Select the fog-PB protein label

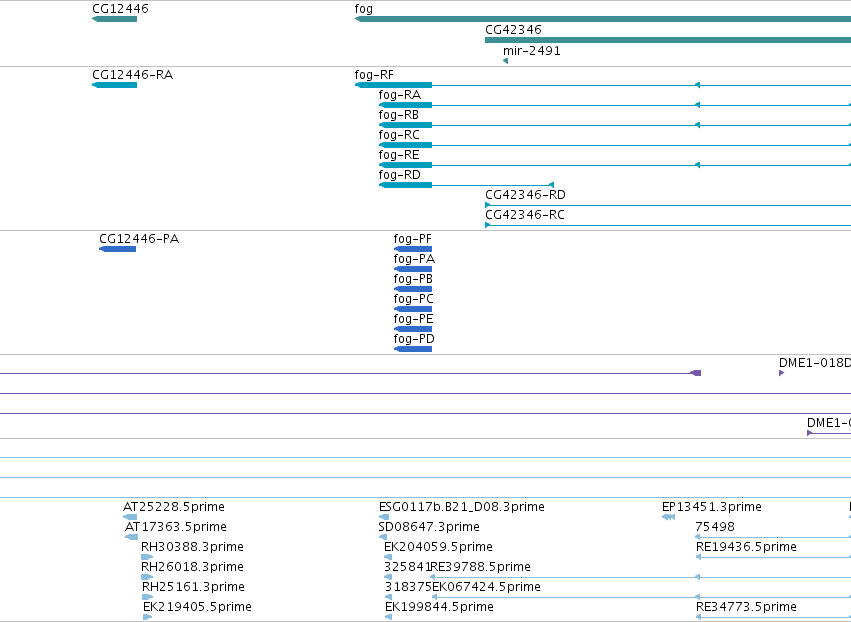[413, 280]
